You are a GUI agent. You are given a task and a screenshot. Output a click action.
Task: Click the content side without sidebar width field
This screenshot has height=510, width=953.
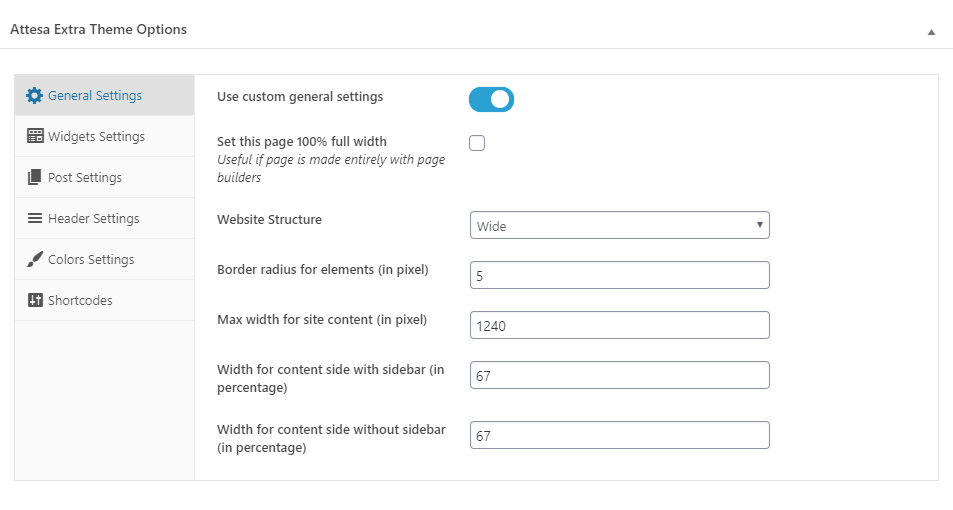coord(619,435)
